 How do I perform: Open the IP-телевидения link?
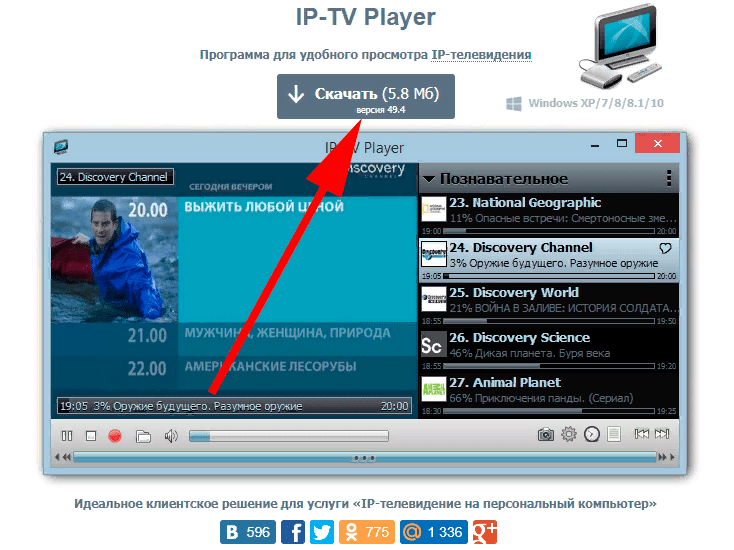point(481,55)
